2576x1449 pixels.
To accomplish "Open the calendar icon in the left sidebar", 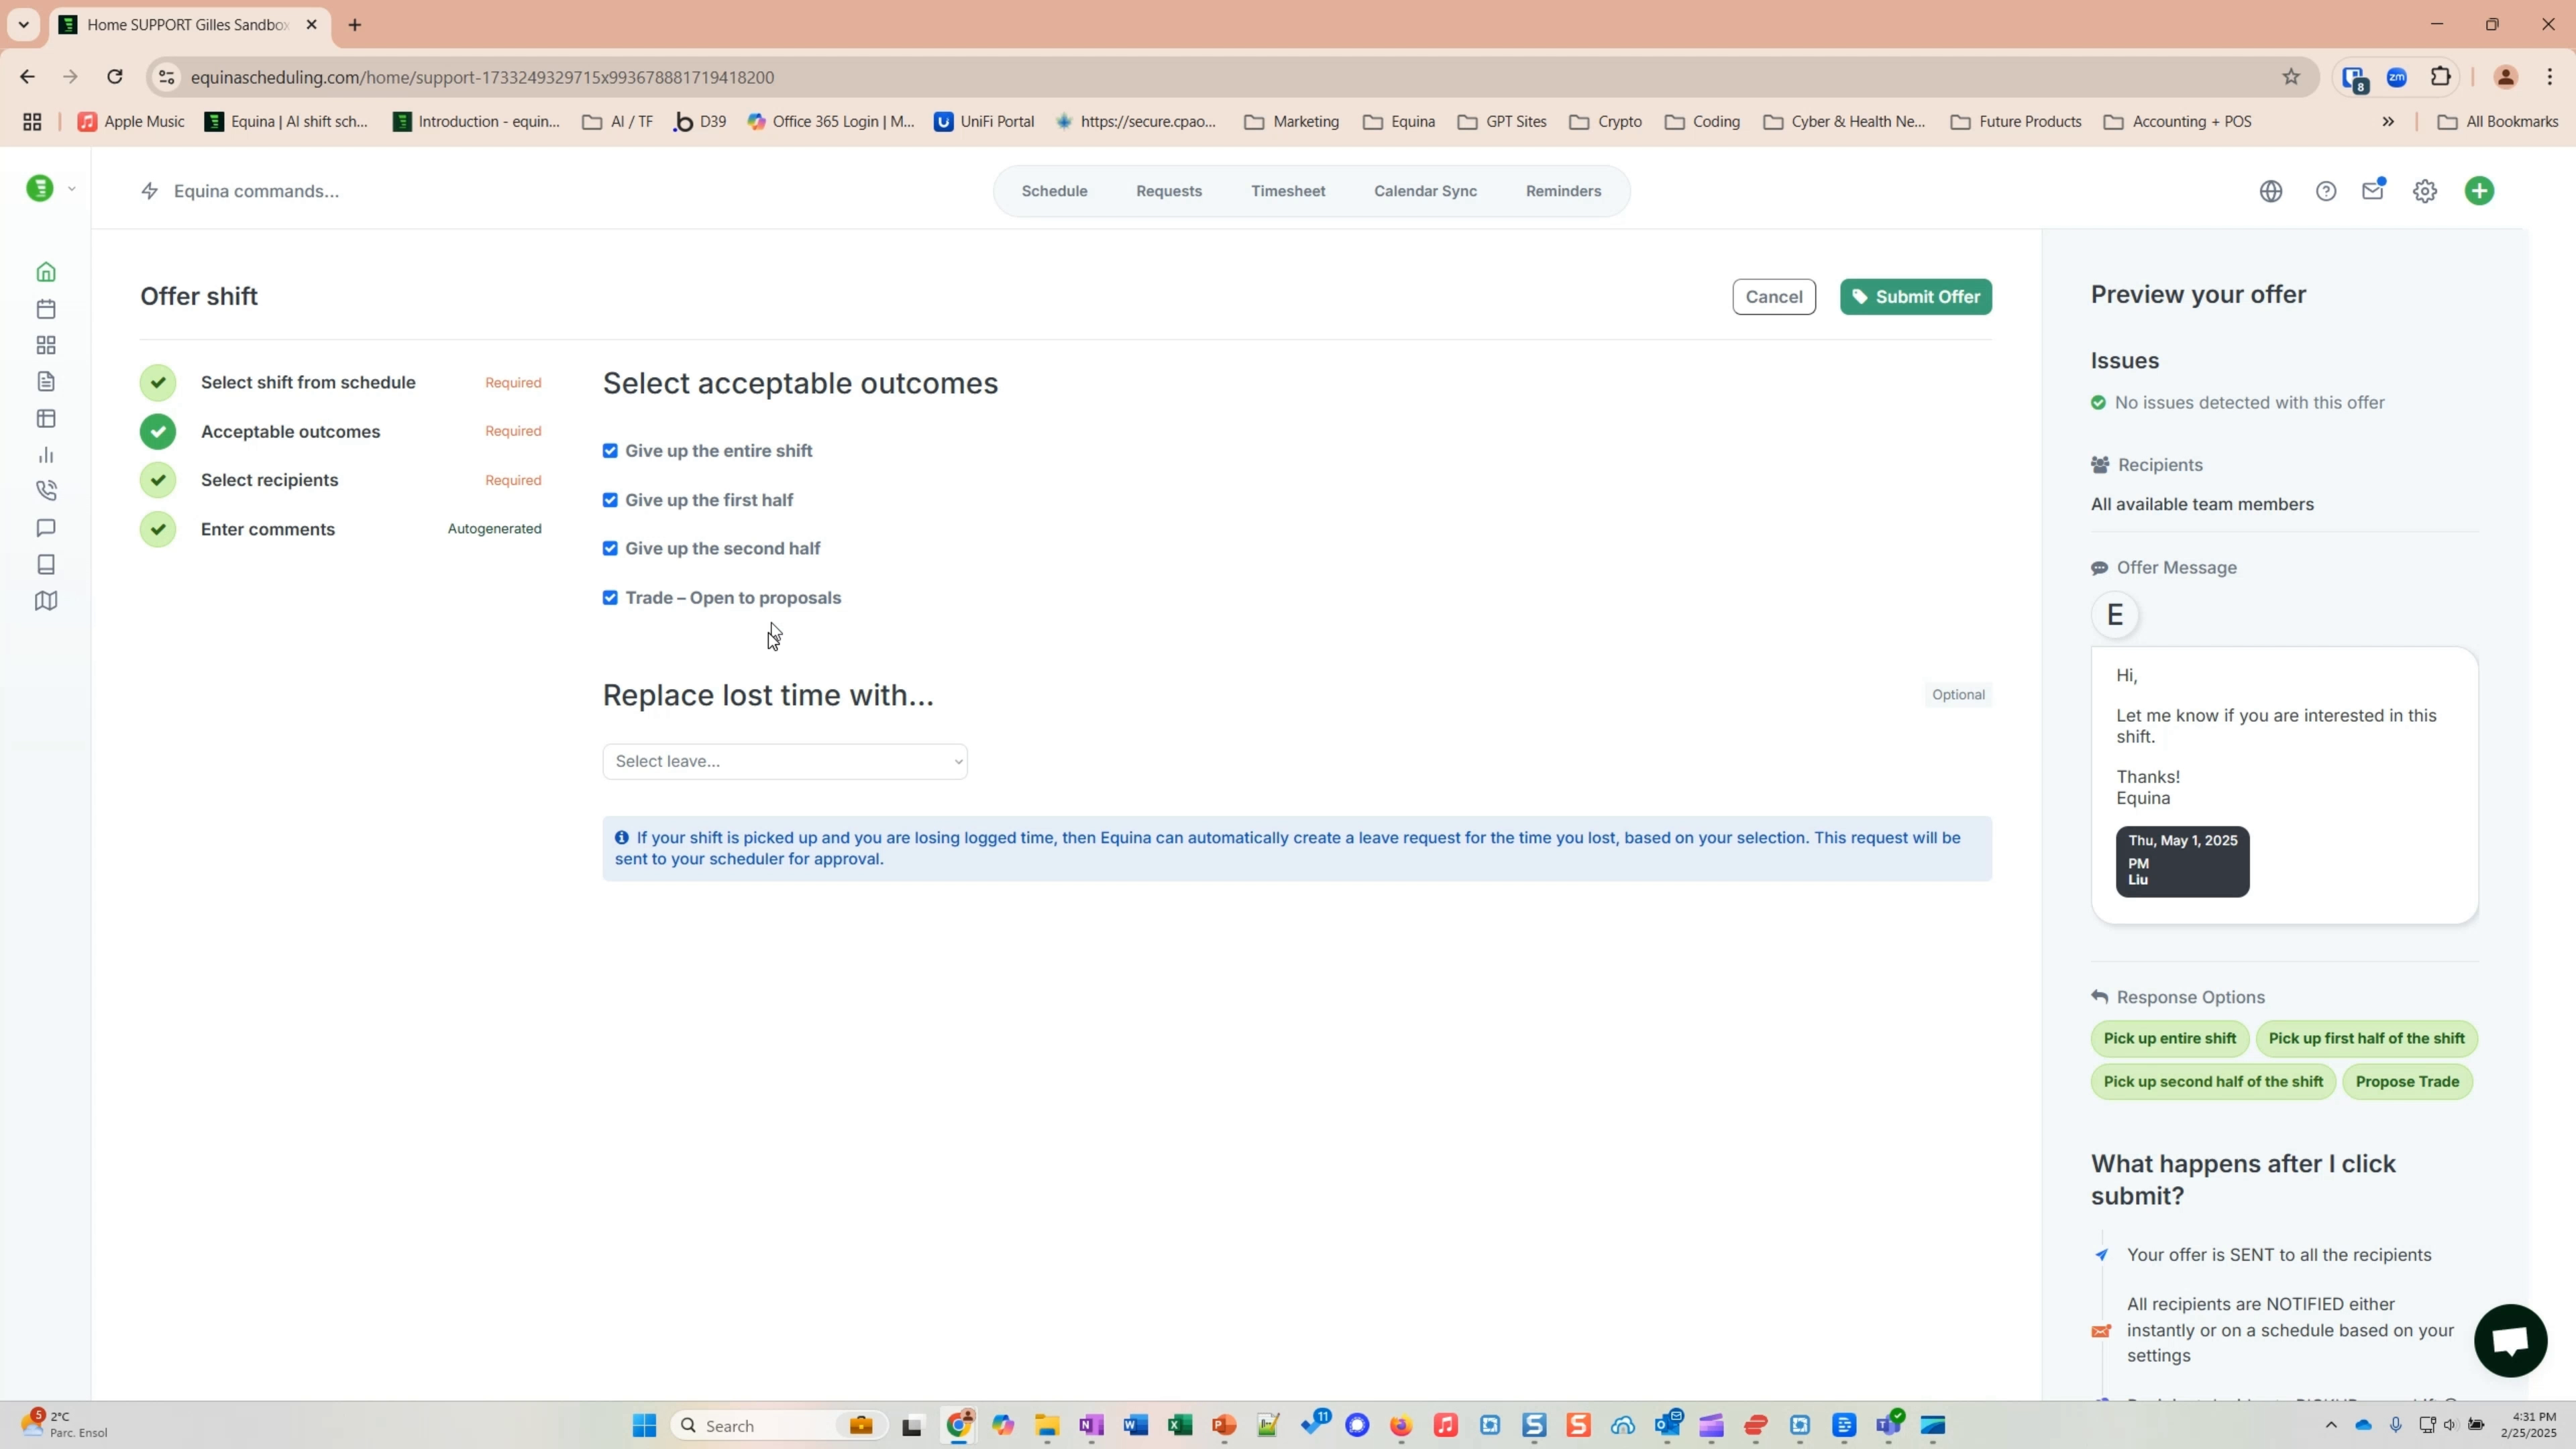I will (46, 308).
